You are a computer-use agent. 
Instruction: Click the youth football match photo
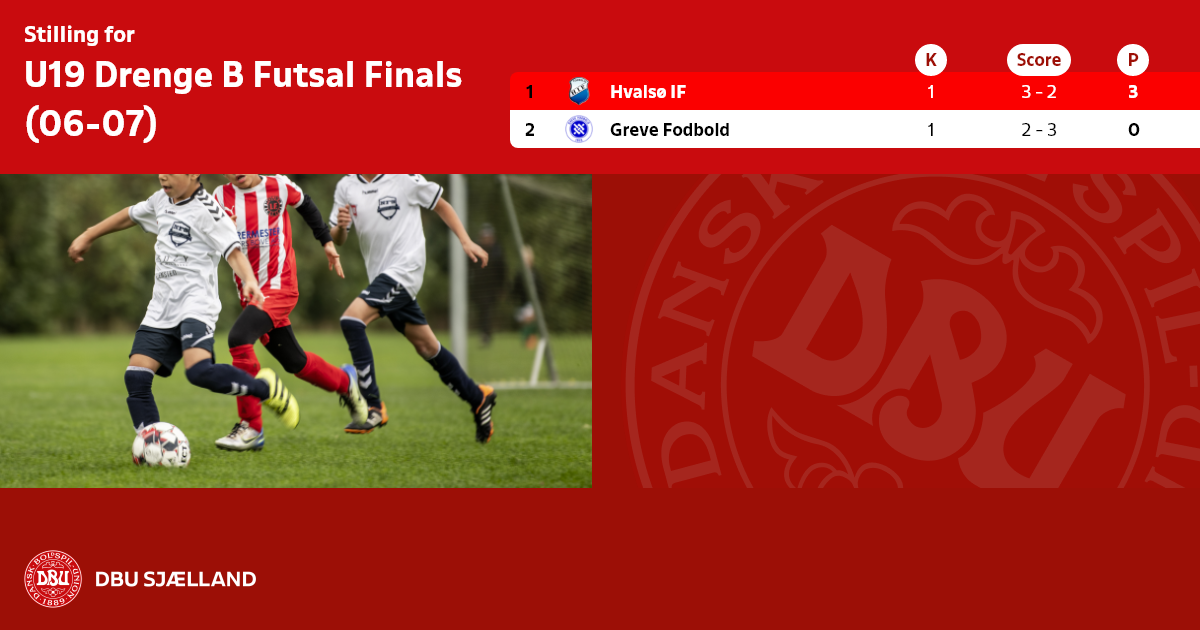click(296, 331)
